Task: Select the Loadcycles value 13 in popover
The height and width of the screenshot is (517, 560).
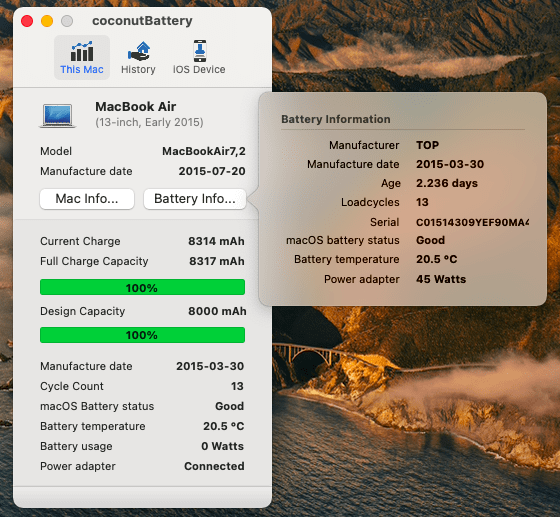Action: tap(422, 202)
